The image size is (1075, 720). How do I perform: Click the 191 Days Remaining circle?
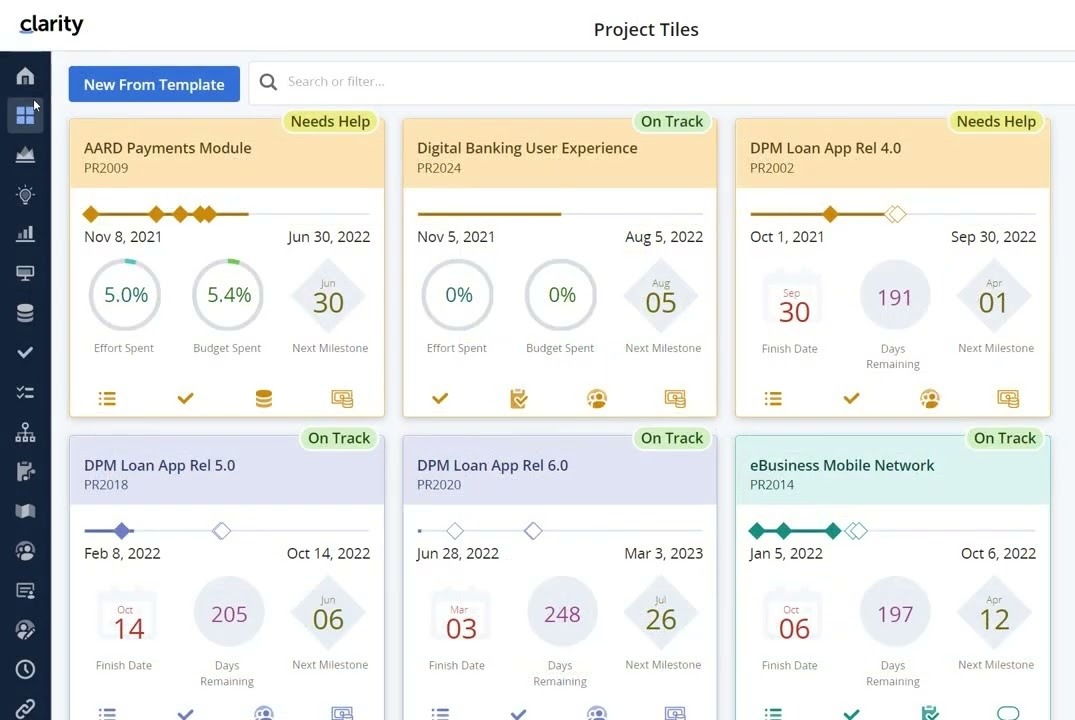click(x=895, y=296)
